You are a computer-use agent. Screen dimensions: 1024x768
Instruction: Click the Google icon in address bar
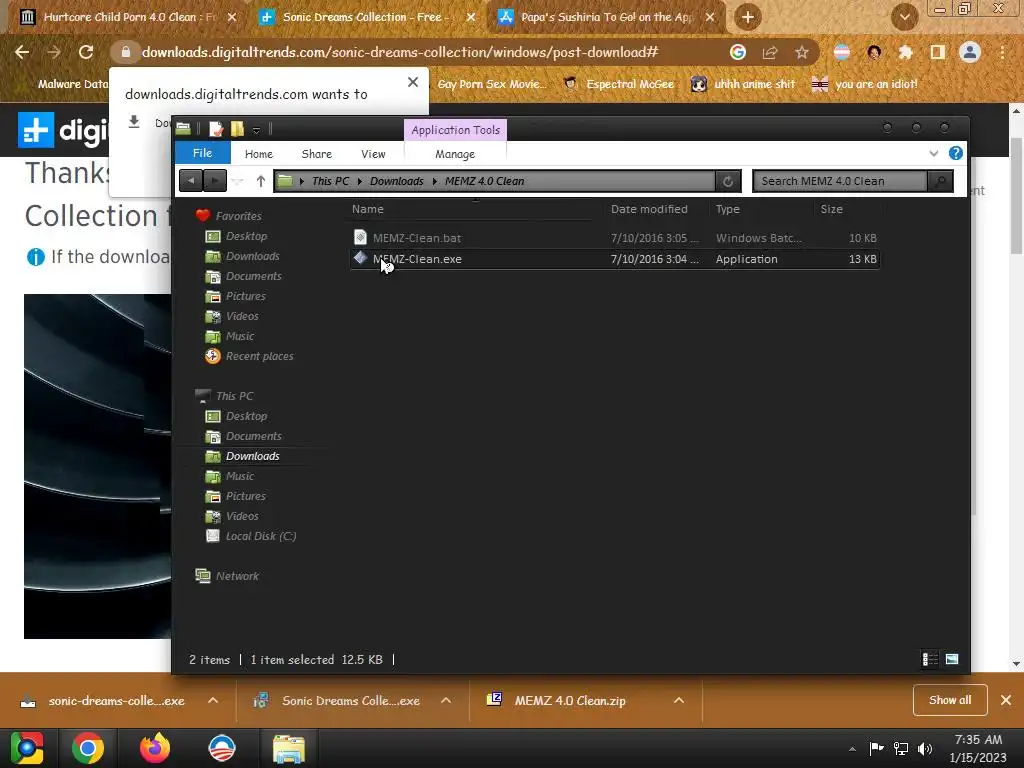click(737, 52)
